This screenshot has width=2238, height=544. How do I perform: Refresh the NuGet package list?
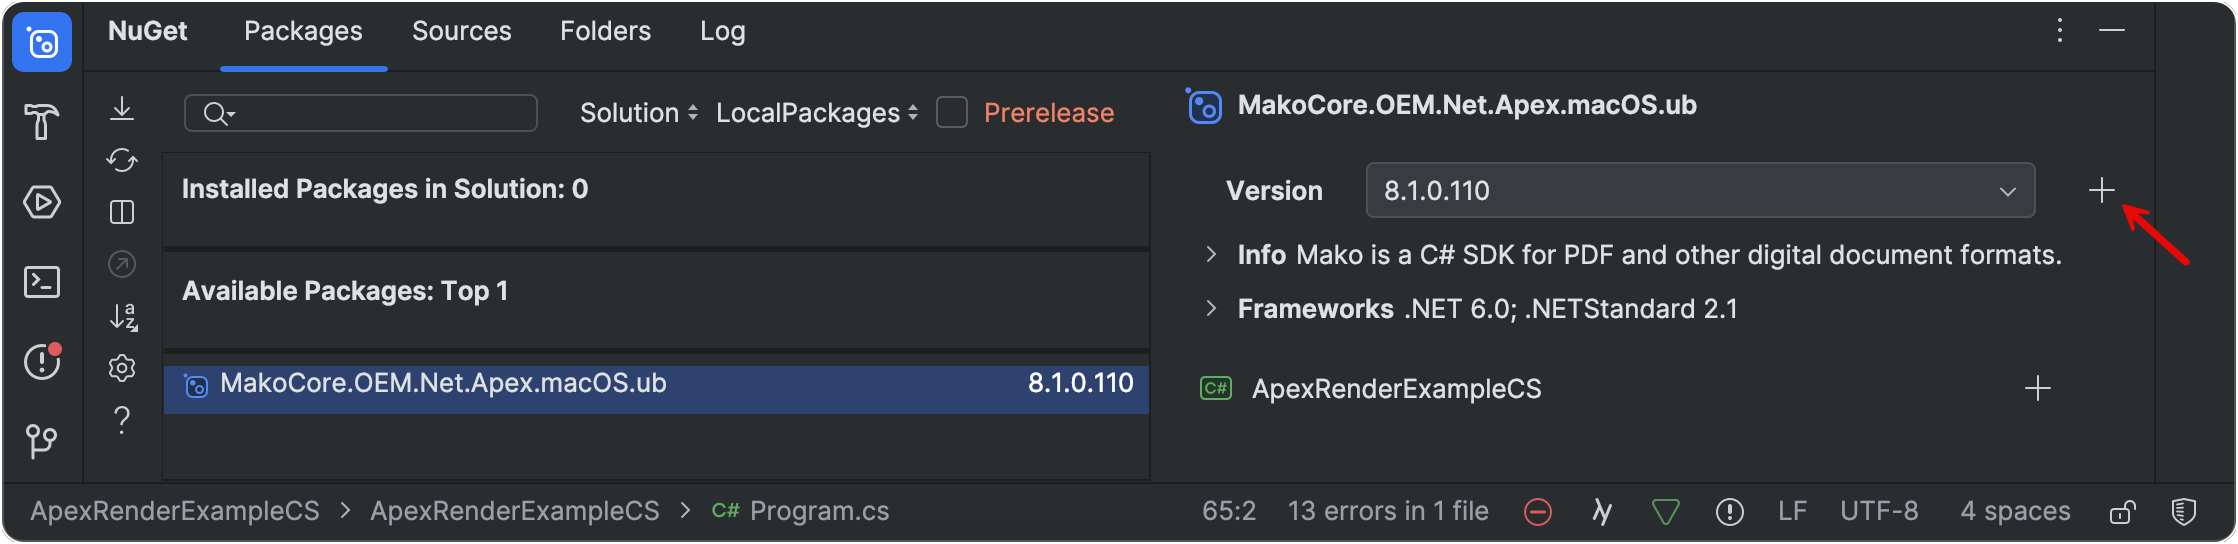pos(122,160)
